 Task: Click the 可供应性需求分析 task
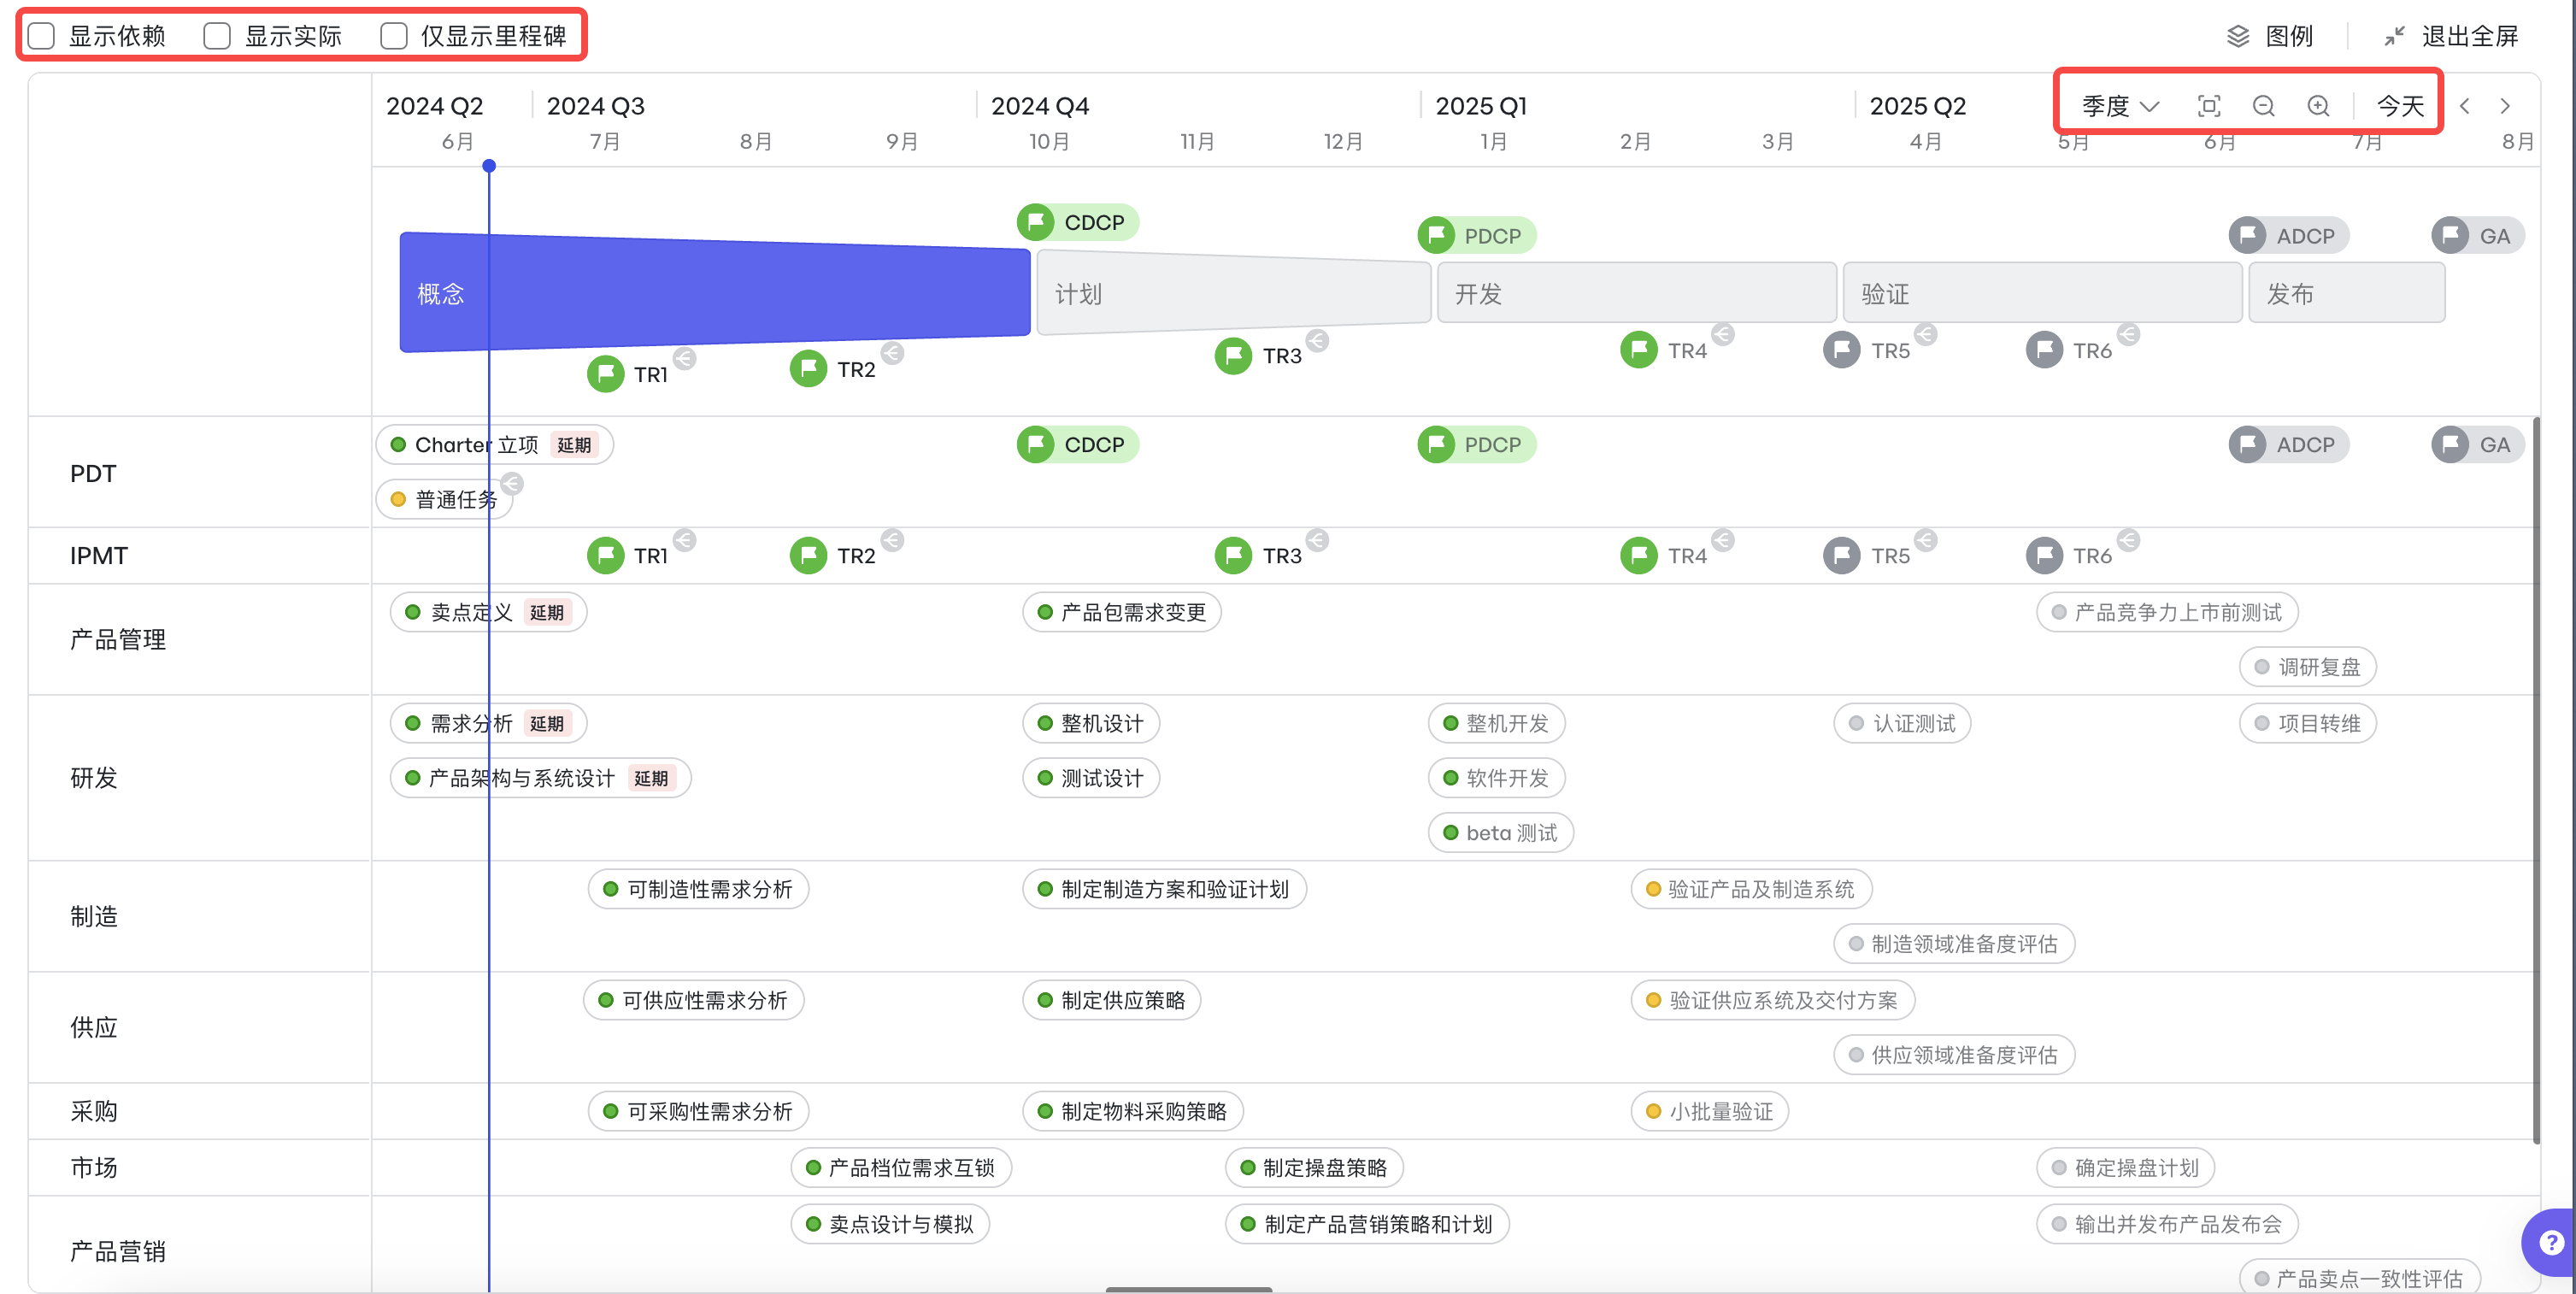694,1000
